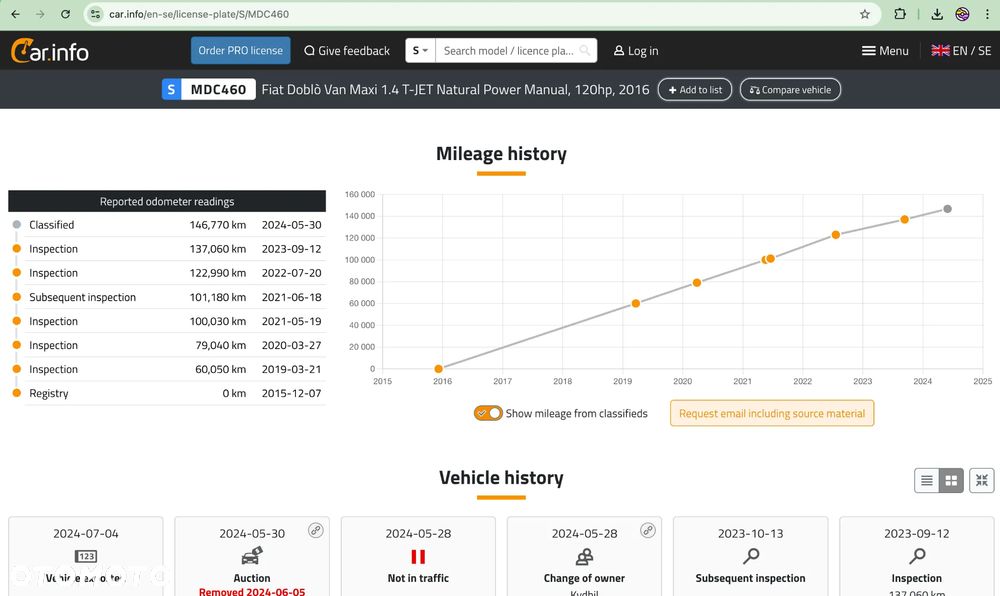
Task: Switch to list view in Vehicle history
Action: pos(927,480)
